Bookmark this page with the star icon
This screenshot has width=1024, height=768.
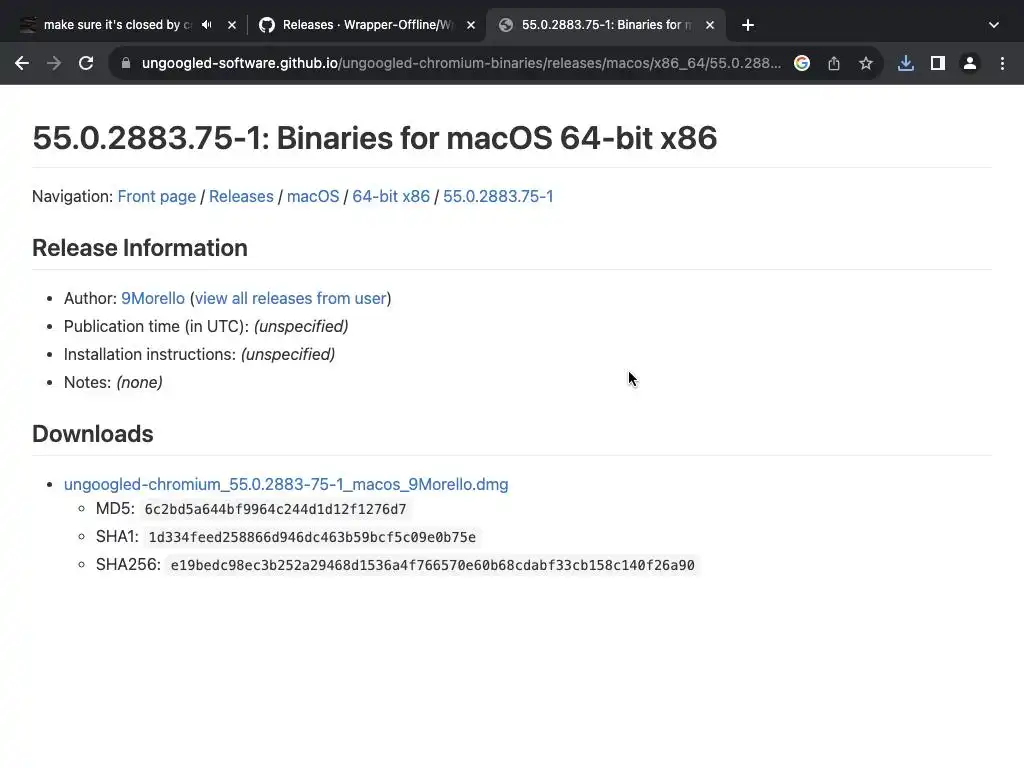pos(866,63)
